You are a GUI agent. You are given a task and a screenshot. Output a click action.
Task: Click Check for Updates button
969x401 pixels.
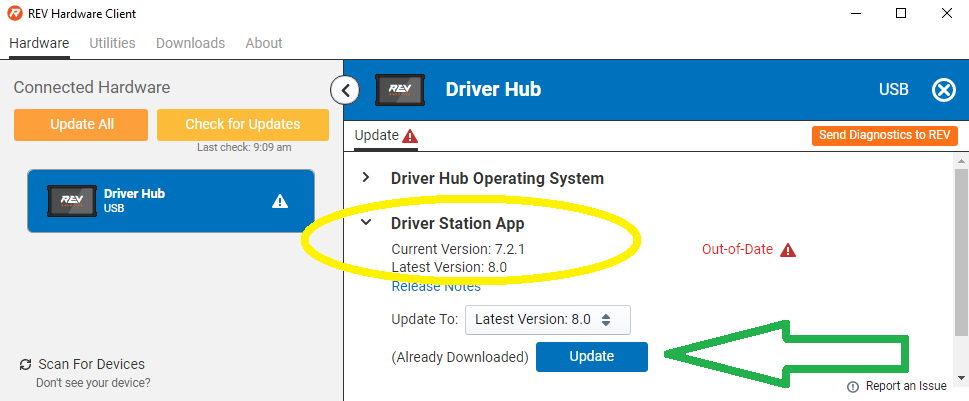tap(242, 125)
